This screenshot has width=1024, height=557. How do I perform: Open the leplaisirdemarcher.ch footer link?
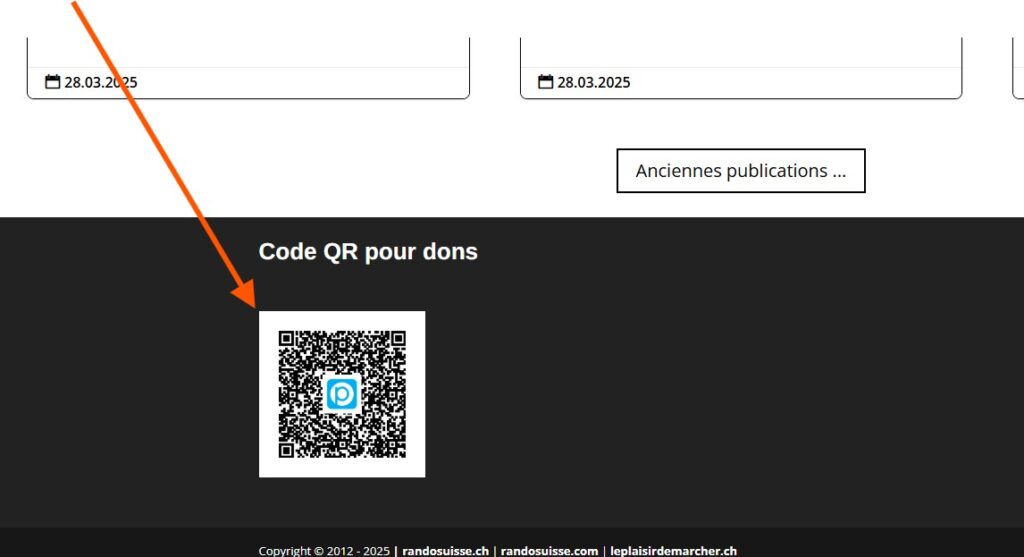click(673, 550)
